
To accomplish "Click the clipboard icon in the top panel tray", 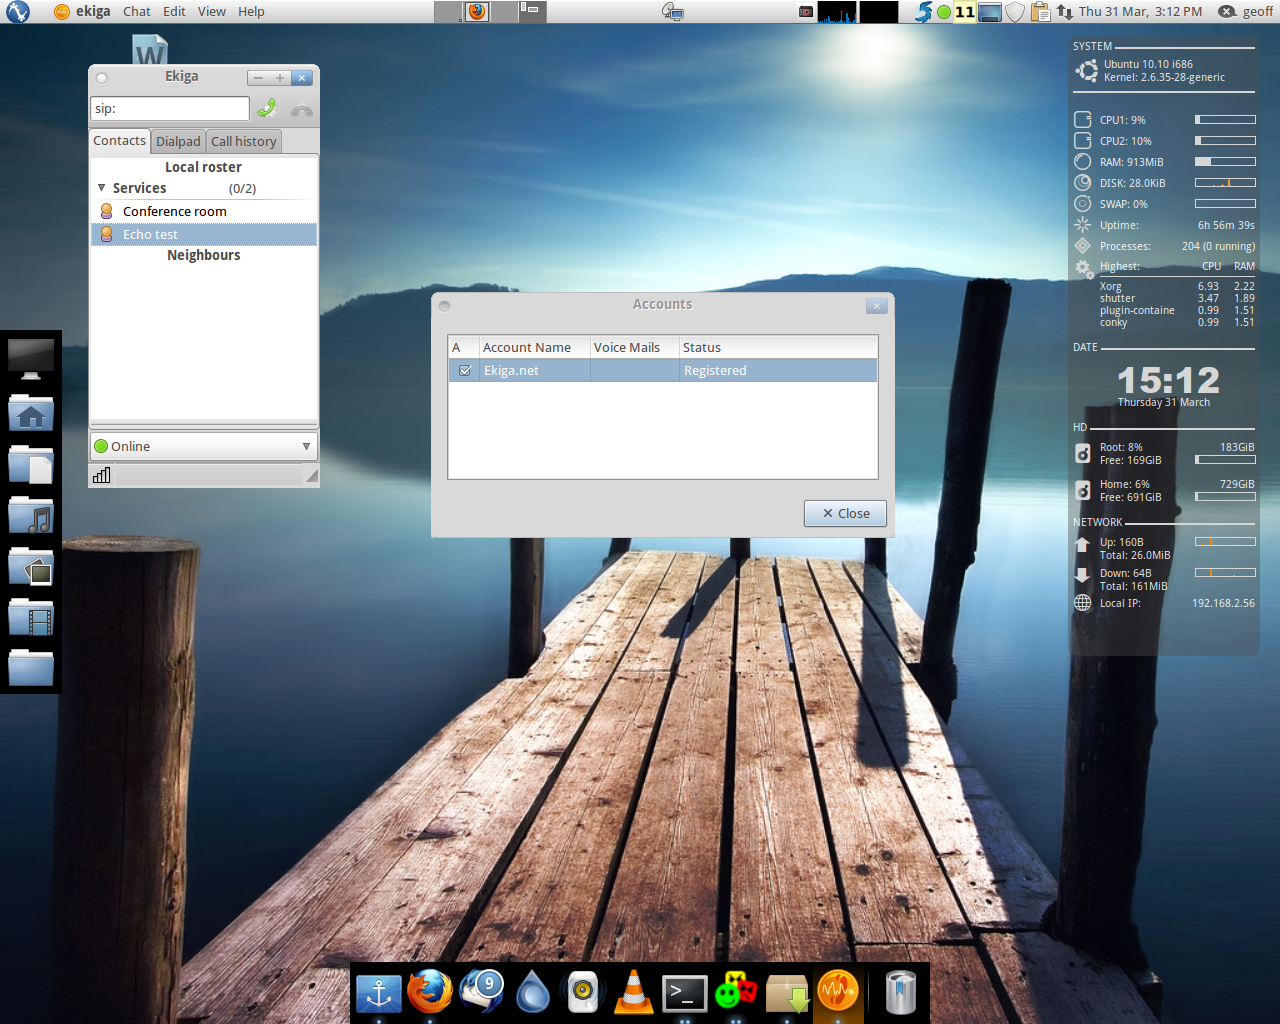I will point(1041,11).
